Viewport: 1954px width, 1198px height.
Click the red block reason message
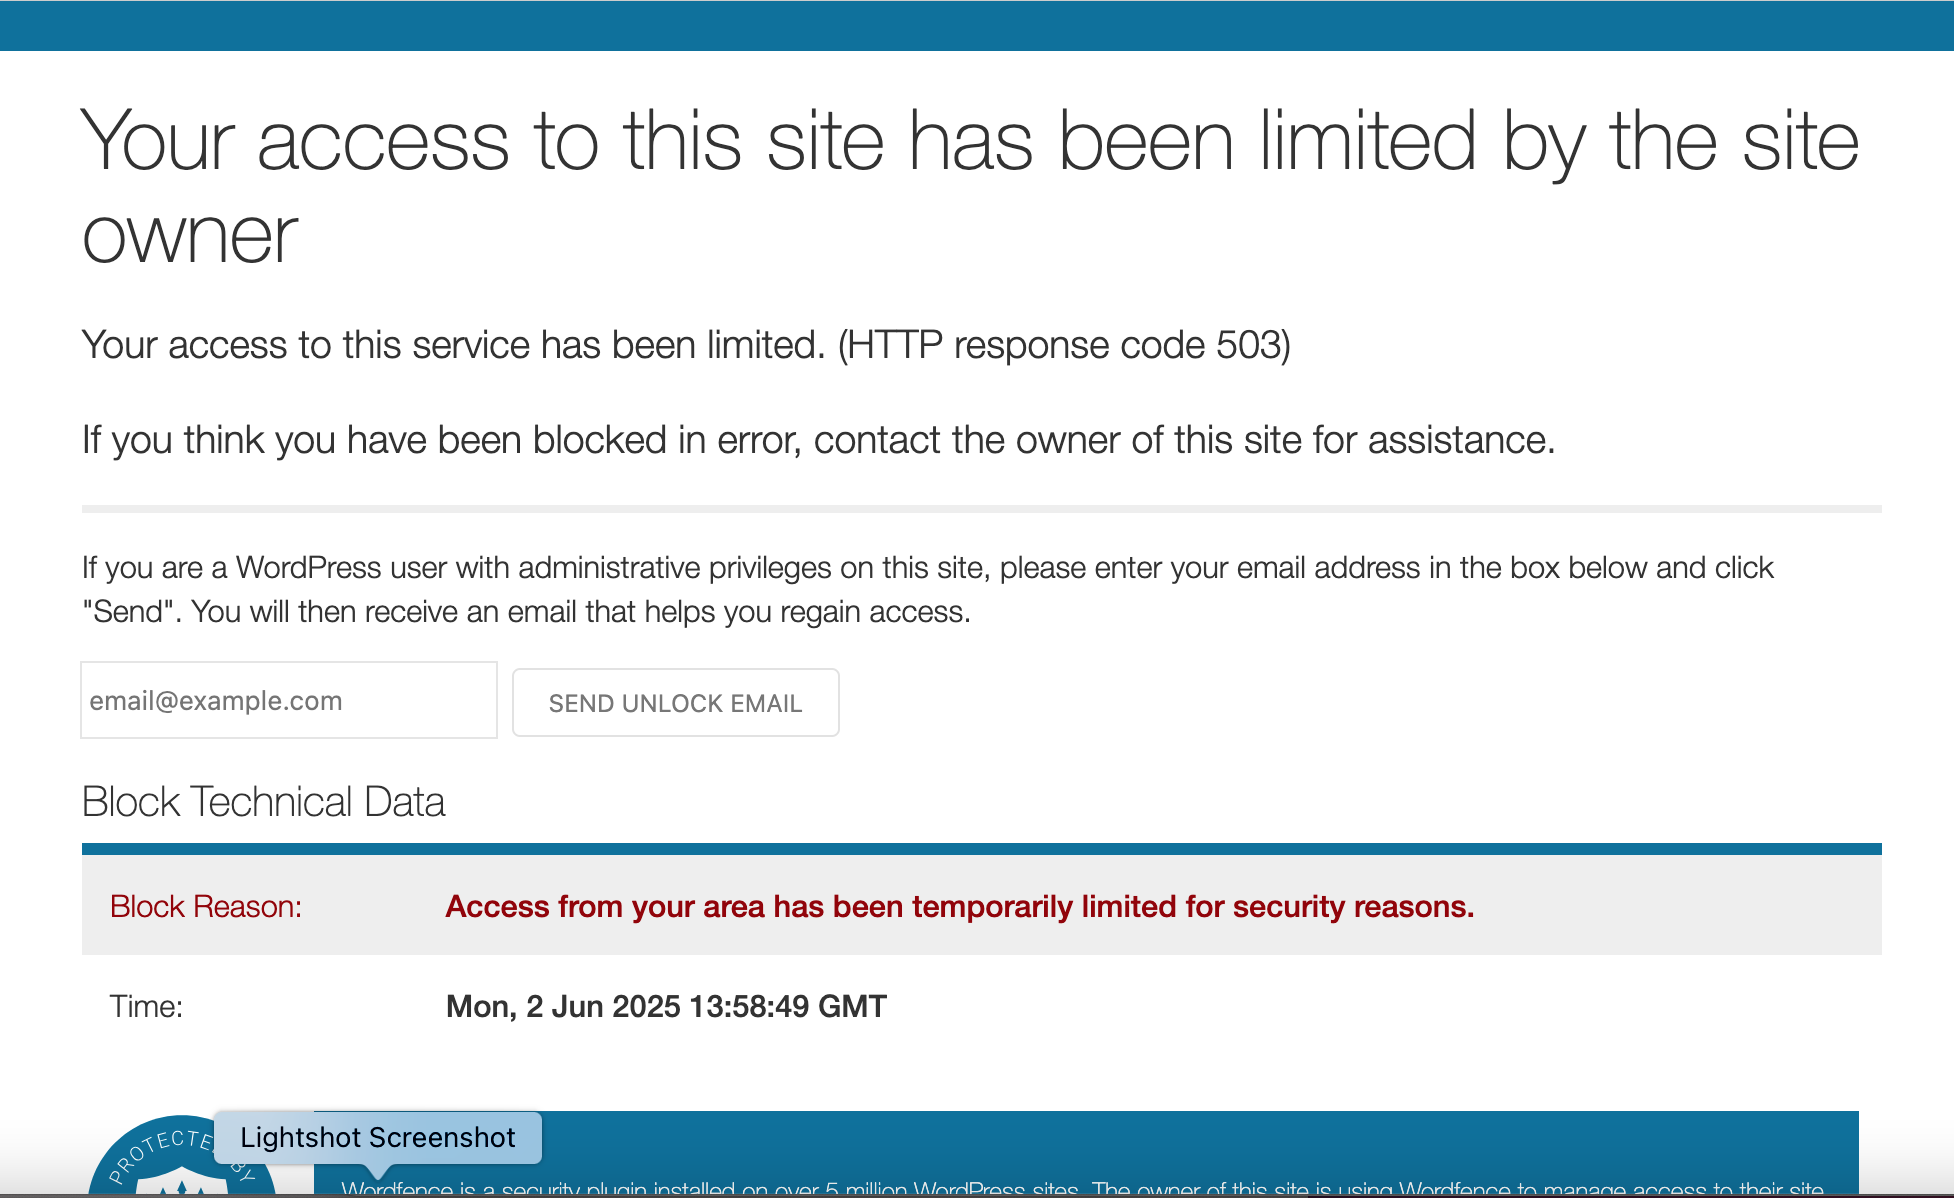pyautogui.click(x=960, y=906)
